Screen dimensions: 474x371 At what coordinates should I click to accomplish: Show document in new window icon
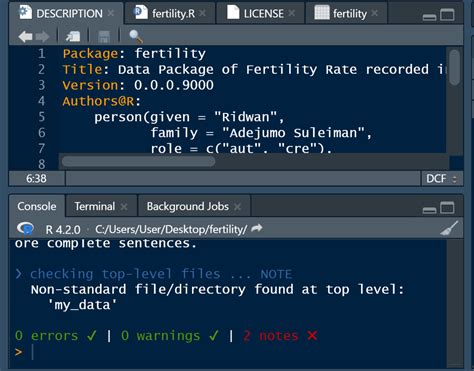click(73, 36)
